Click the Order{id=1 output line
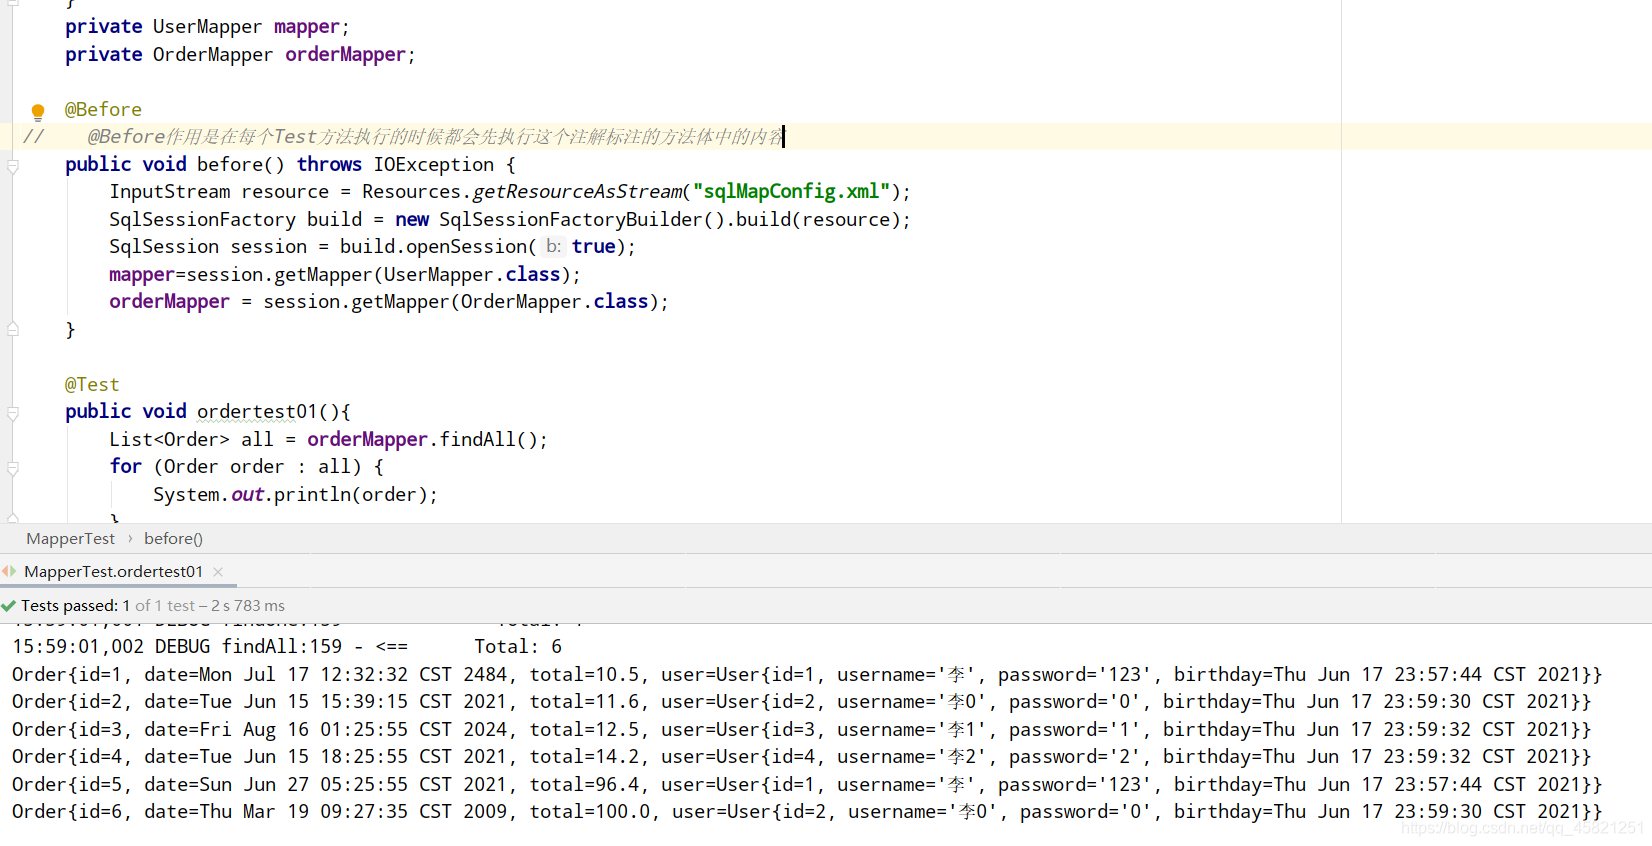 807,675
